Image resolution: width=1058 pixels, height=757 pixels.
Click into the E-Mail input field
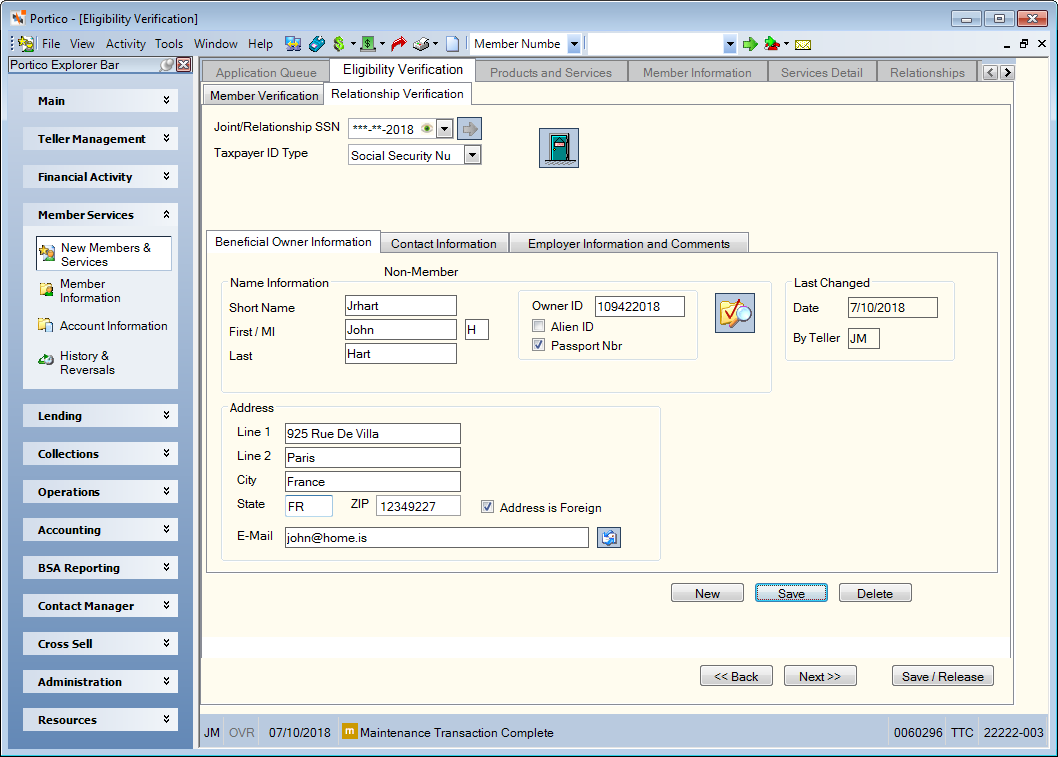pos(437,538)
